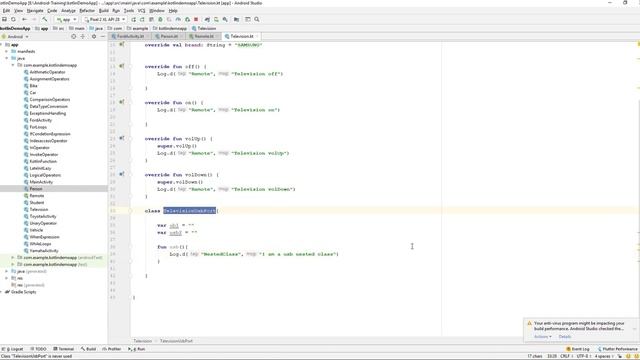This screenshot has height=360, width=640.
Task: Open the SDK Manager icon
Action: (x=225, y=19)
